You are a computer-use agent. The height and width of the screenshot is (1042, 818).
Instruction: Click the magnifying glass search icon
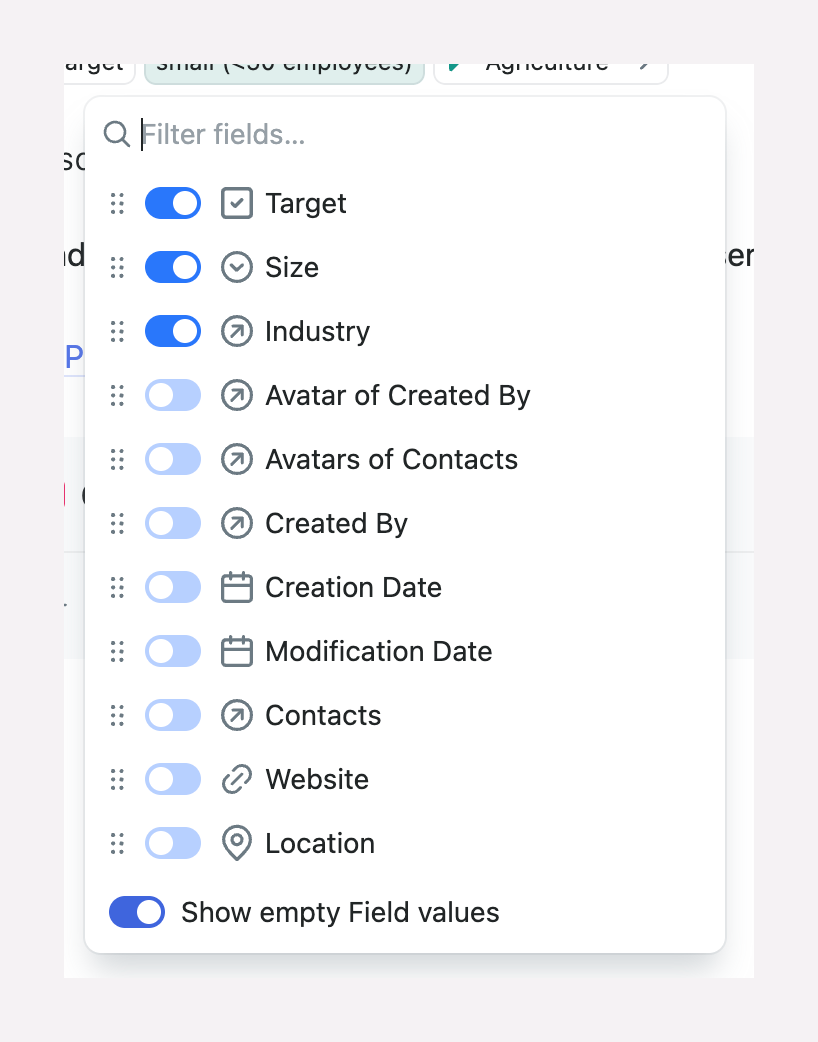click(116, 134)
